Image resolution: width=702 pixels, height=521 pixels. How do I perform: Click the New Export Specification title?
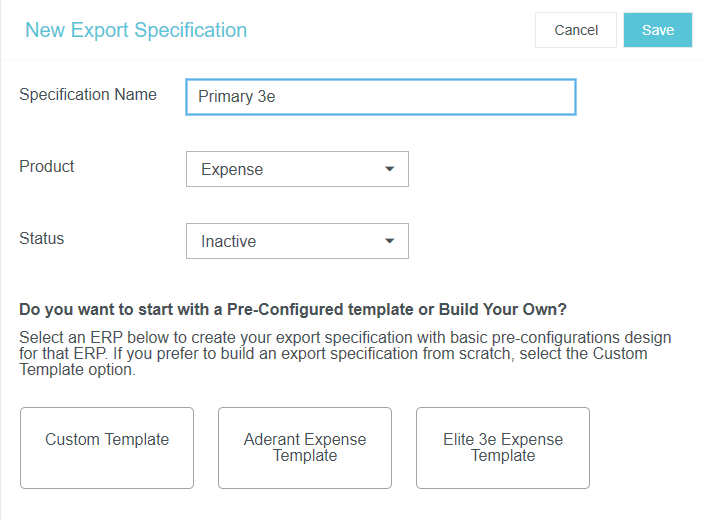point(136,30)
